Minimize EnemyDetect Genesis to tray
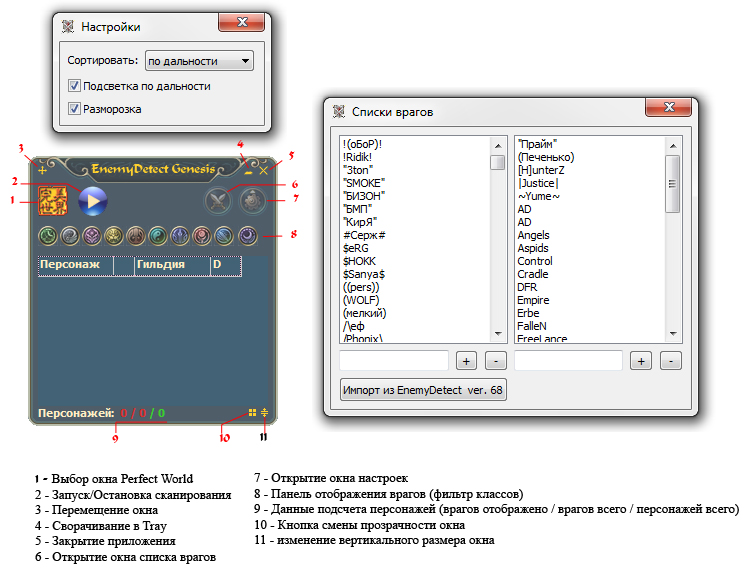Viewport: 754px width, 584px height. point(248,172)
